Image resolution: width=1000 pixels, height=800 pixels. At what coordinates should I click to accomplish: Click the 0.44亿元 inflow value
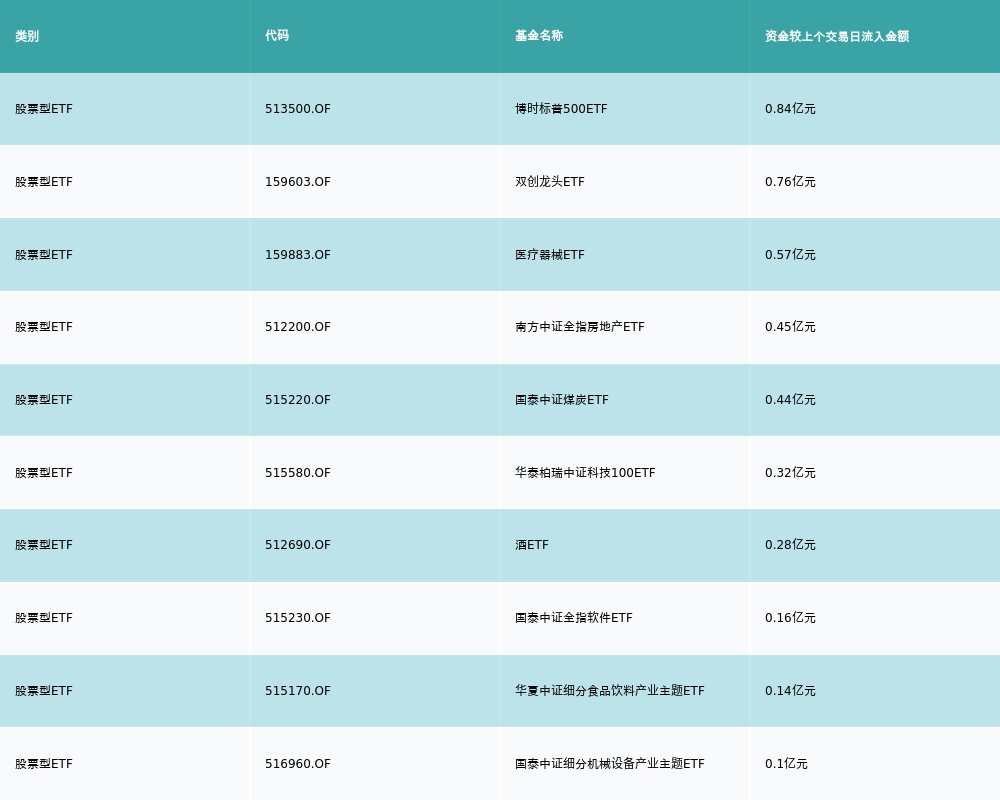[x=790, y=400]
